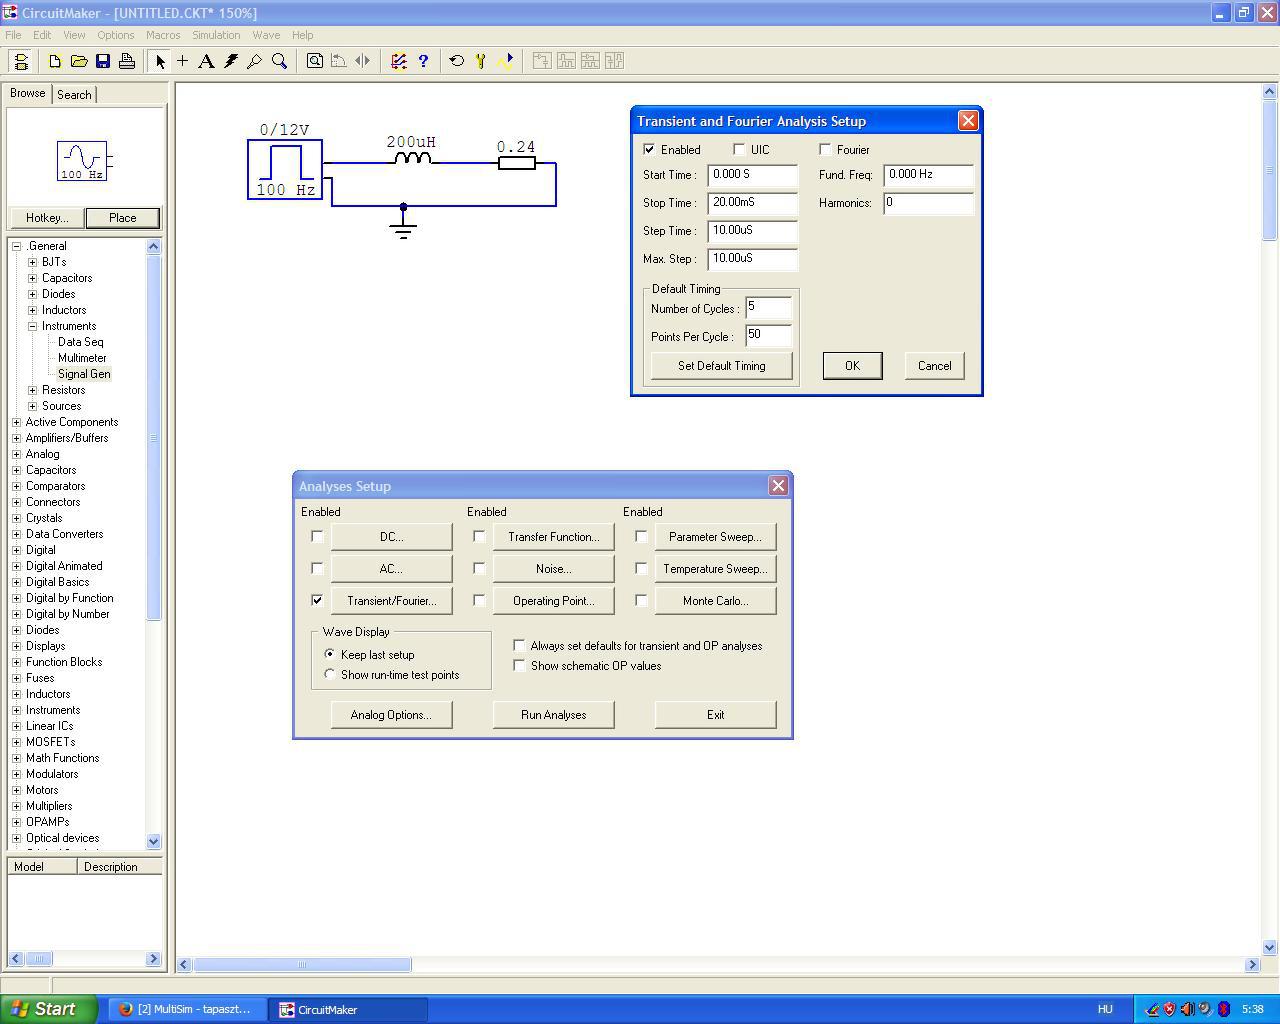Screen dimensions: 1280x1024
Task: Expand the Digital by Function category
Action: click(x=17, y=598)
